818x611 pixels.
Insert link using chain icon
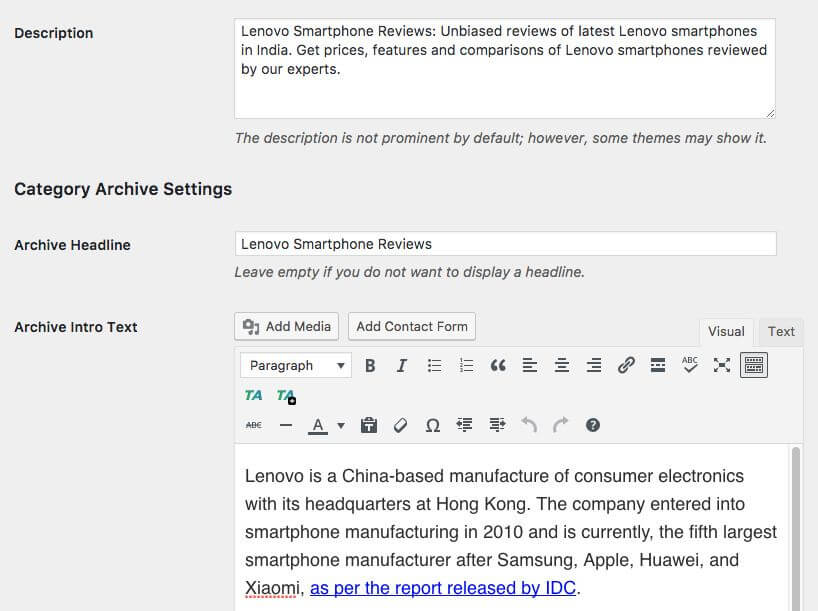[x=626, y=366]
